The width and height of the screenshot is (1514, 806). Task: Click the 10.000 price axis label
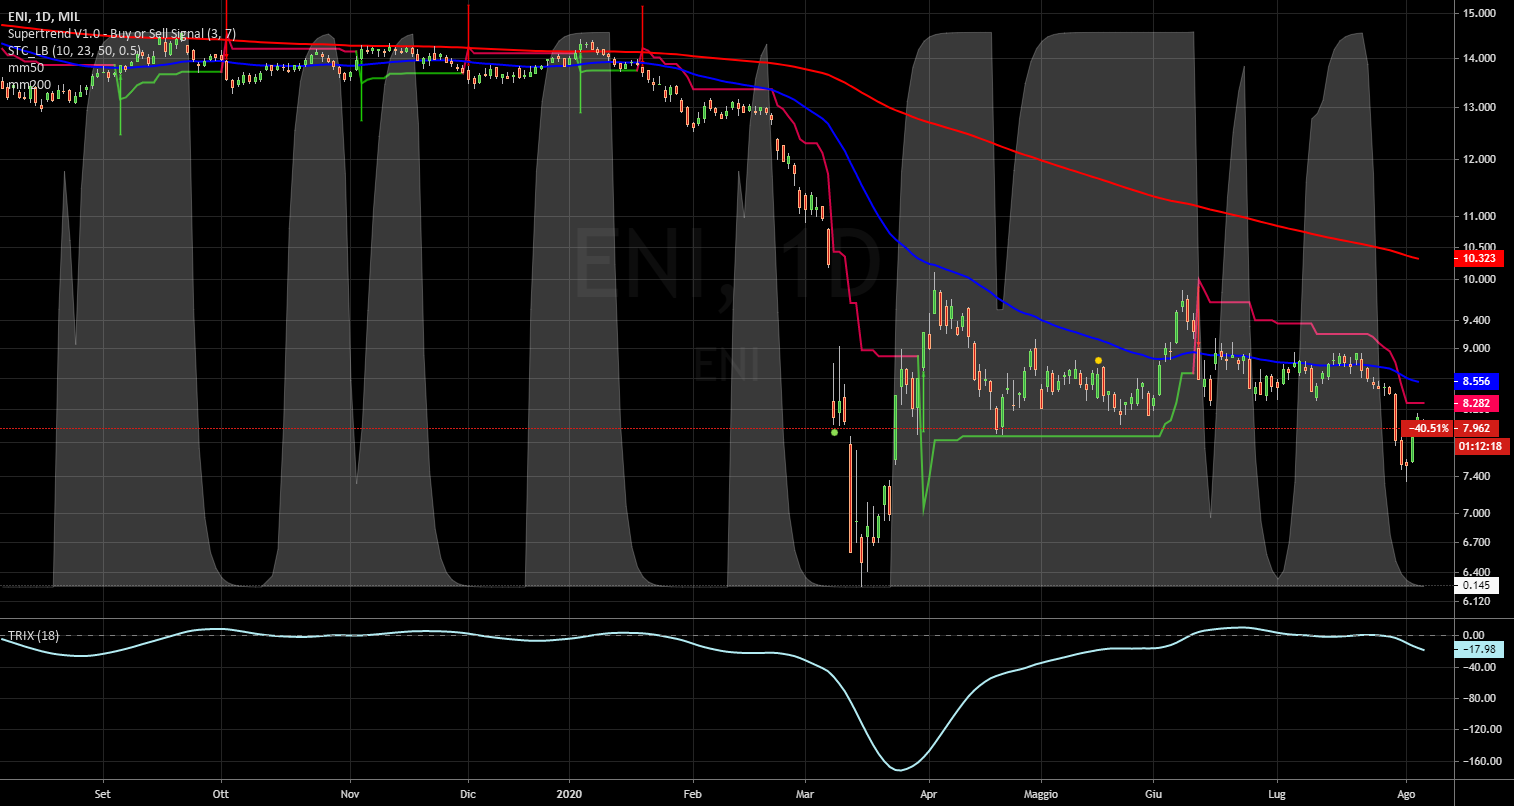coord(1478,279)
